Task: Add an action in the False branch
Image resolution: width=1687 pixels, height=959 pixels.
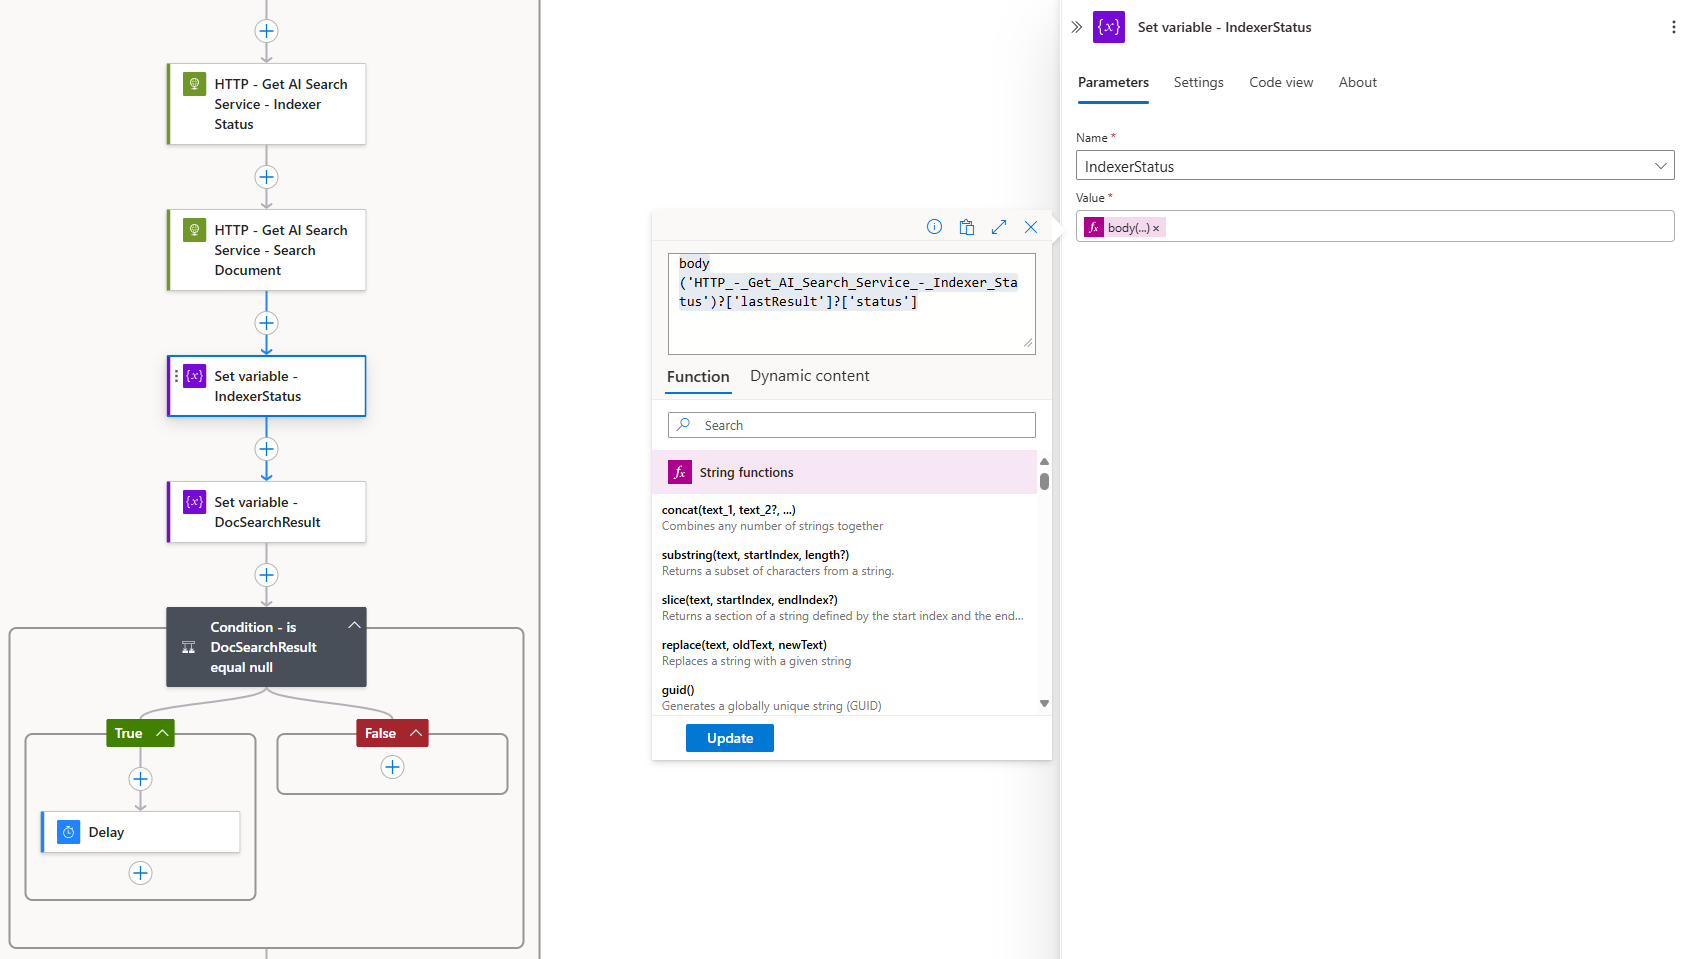Action: click(392, 767)
